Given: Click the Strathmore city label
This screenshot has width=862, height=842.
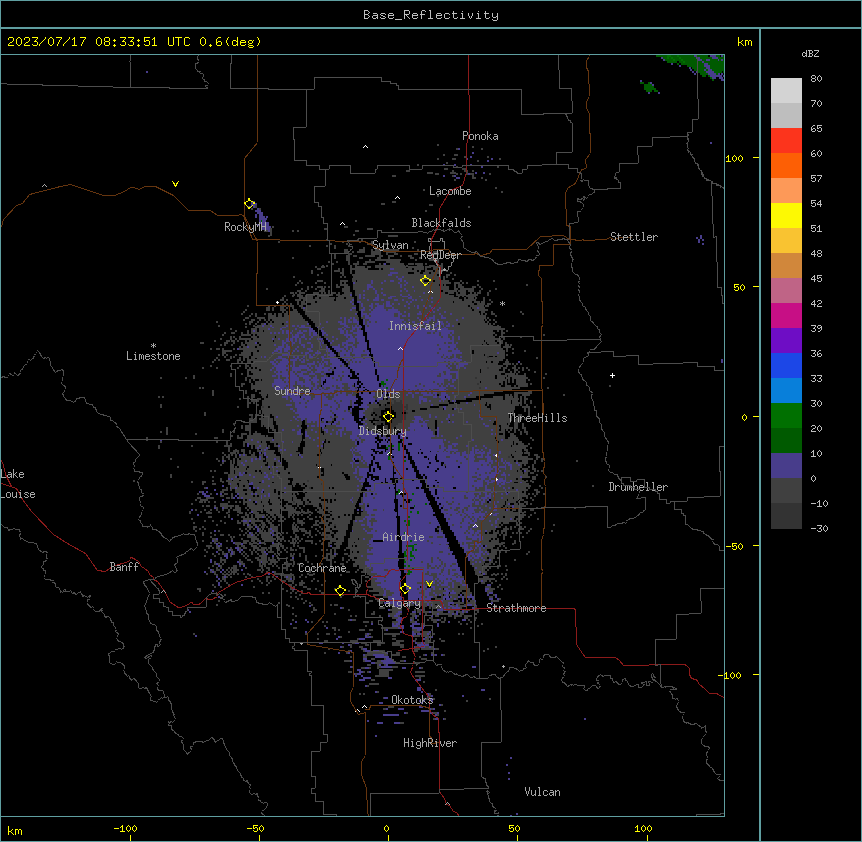Looking at the screenshot, I should pyautogui.click(x=516, y=608).
